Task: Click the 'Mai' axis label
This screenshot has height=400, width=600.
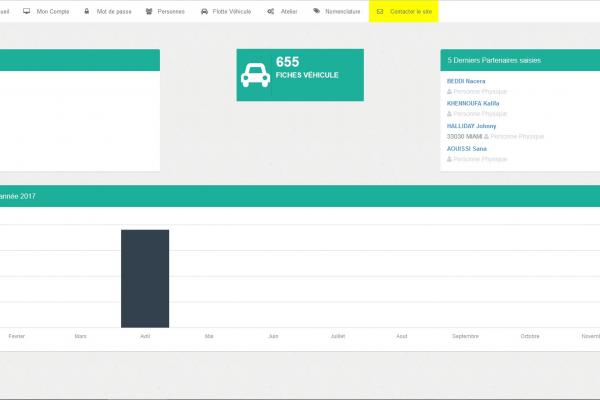Action: pos(209,336)
